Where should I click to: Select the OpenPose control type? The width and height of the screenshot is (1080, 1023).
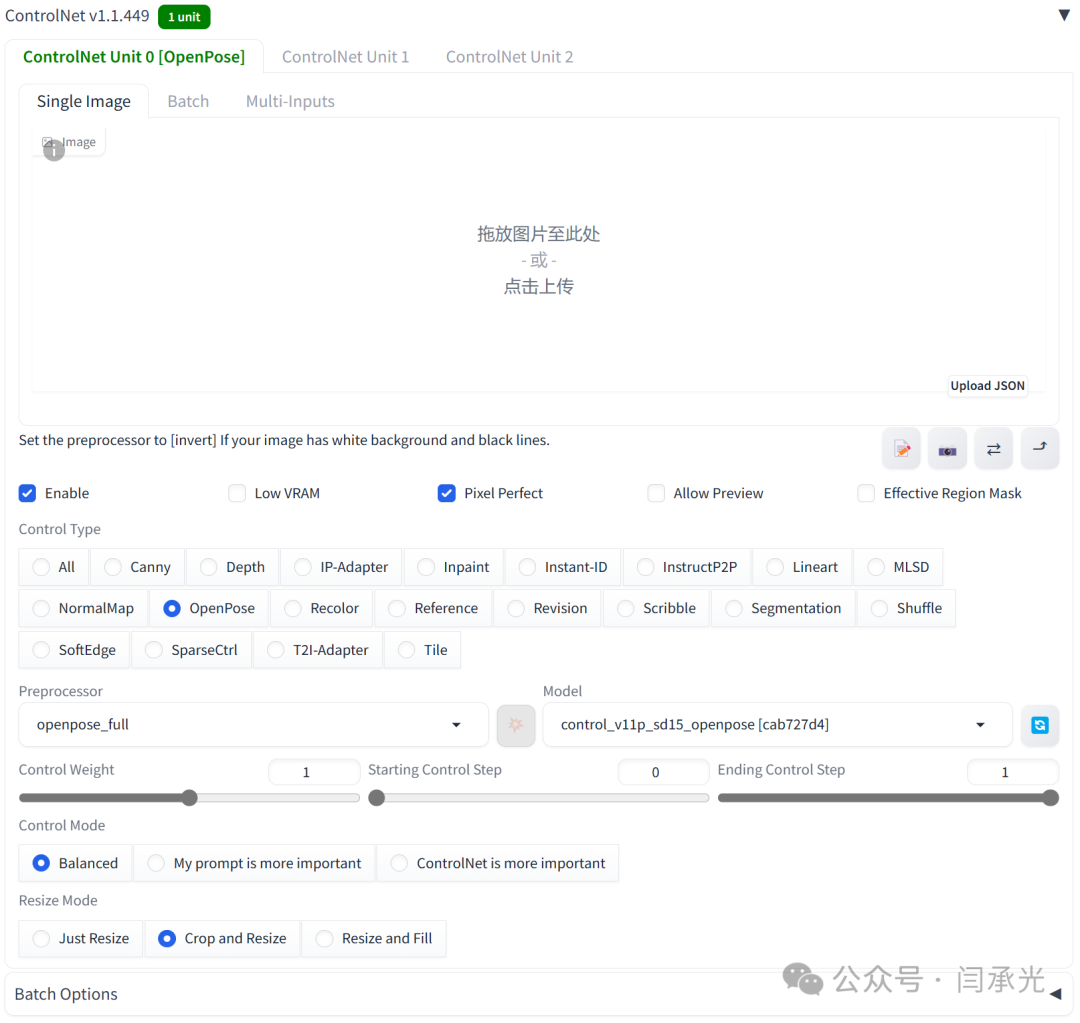pyautogui.click(x=209, y=608)
